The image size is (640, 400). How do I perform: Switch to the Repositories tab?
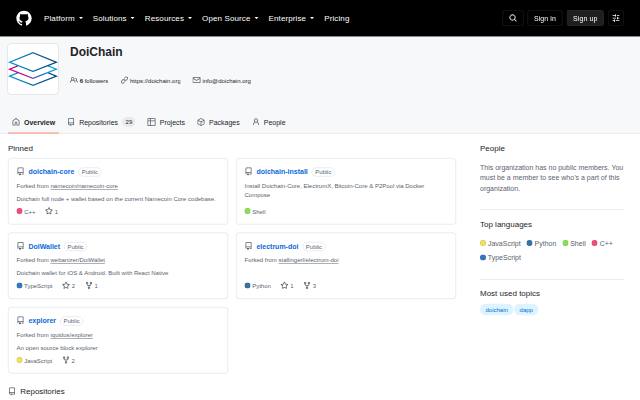100,122
